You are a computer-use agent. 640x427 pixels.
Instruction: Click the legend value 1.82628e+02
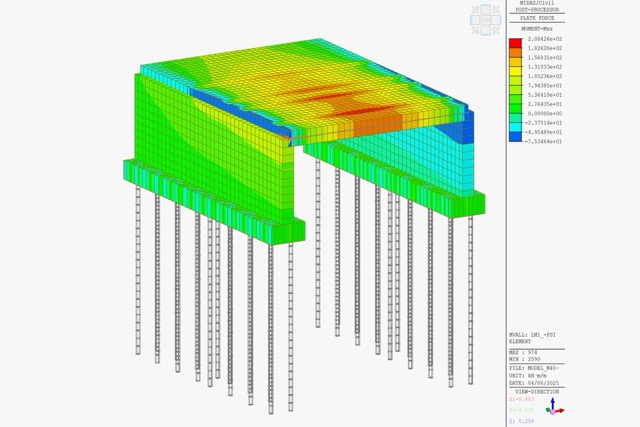click(x=544, y=48)
